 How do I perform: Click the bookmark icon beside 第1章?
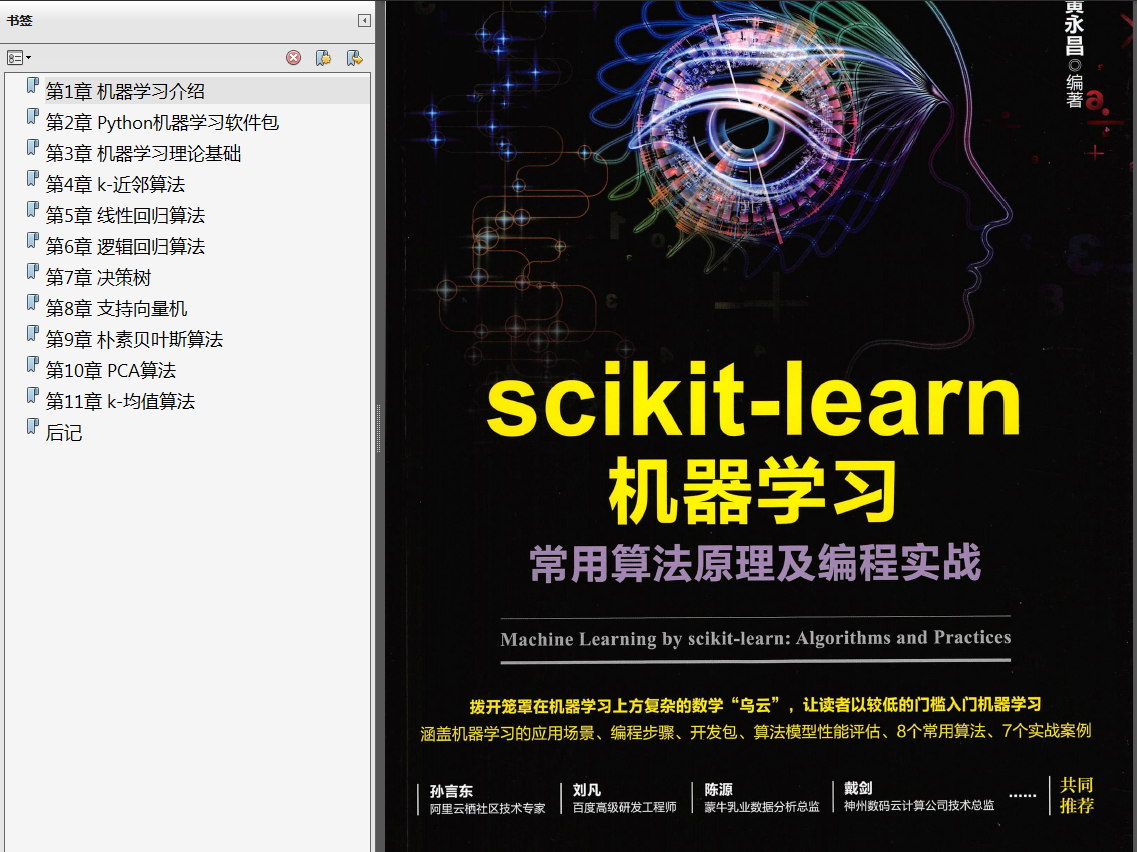coord(32,86)
